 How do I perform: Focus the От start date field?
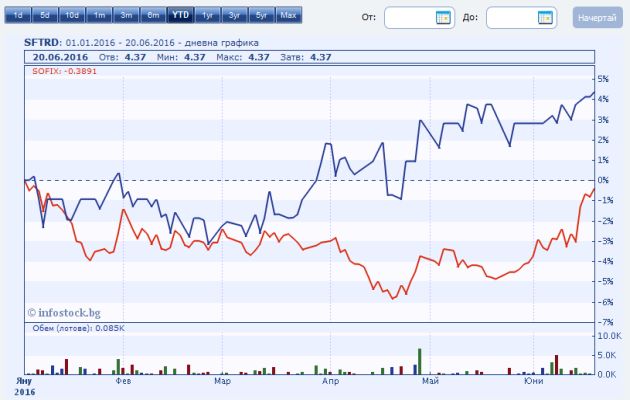pyautogui.click(x=419, y=18)
